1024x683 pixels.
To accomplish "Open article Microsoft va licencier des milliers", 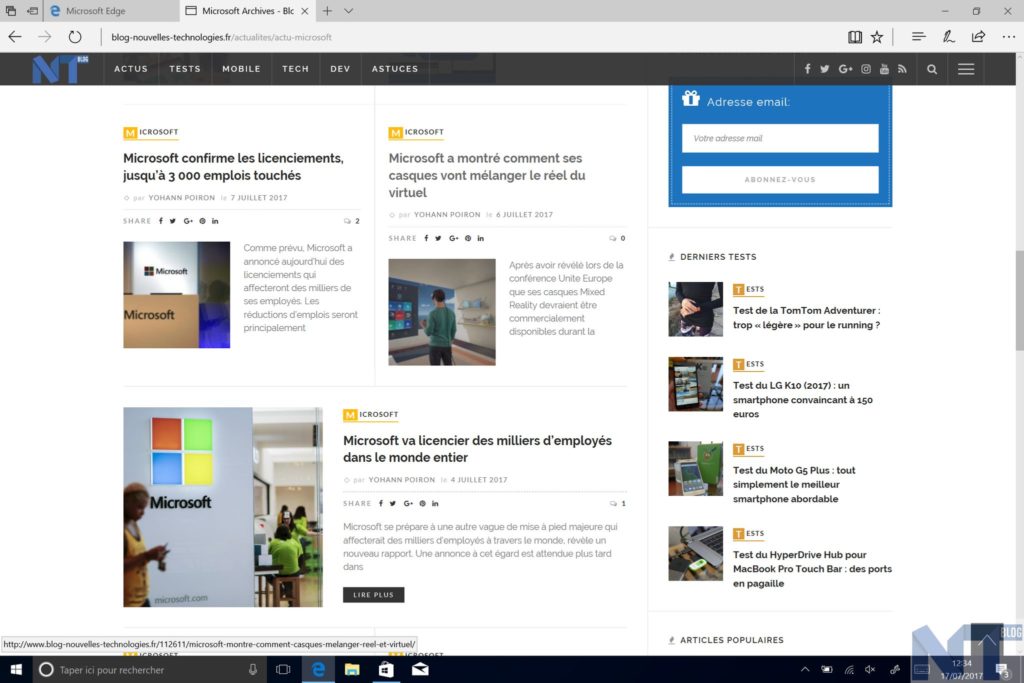I will click(x=477, y=449).
